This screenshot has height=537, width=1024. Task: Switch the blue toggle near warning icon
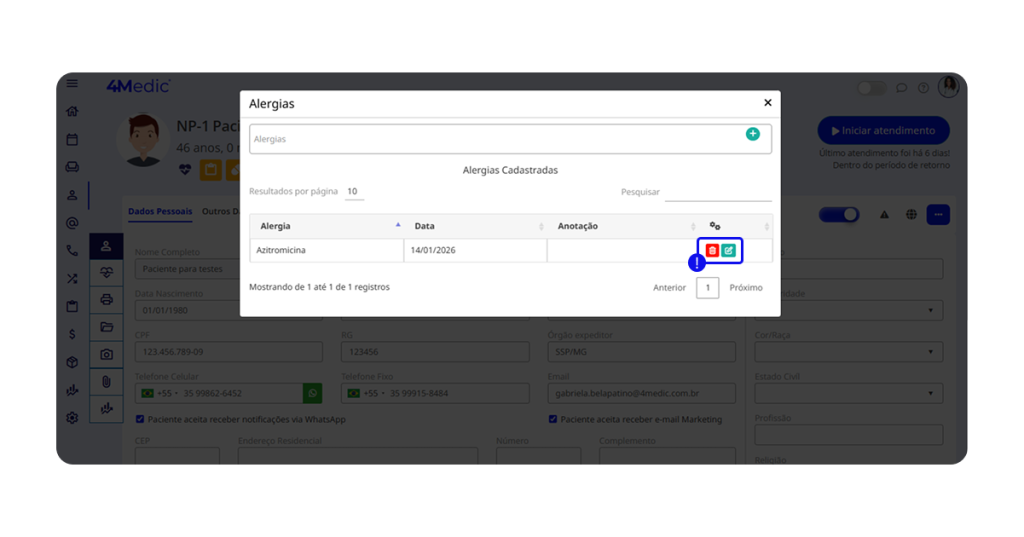pyautogui.click(x=839, y=214)
